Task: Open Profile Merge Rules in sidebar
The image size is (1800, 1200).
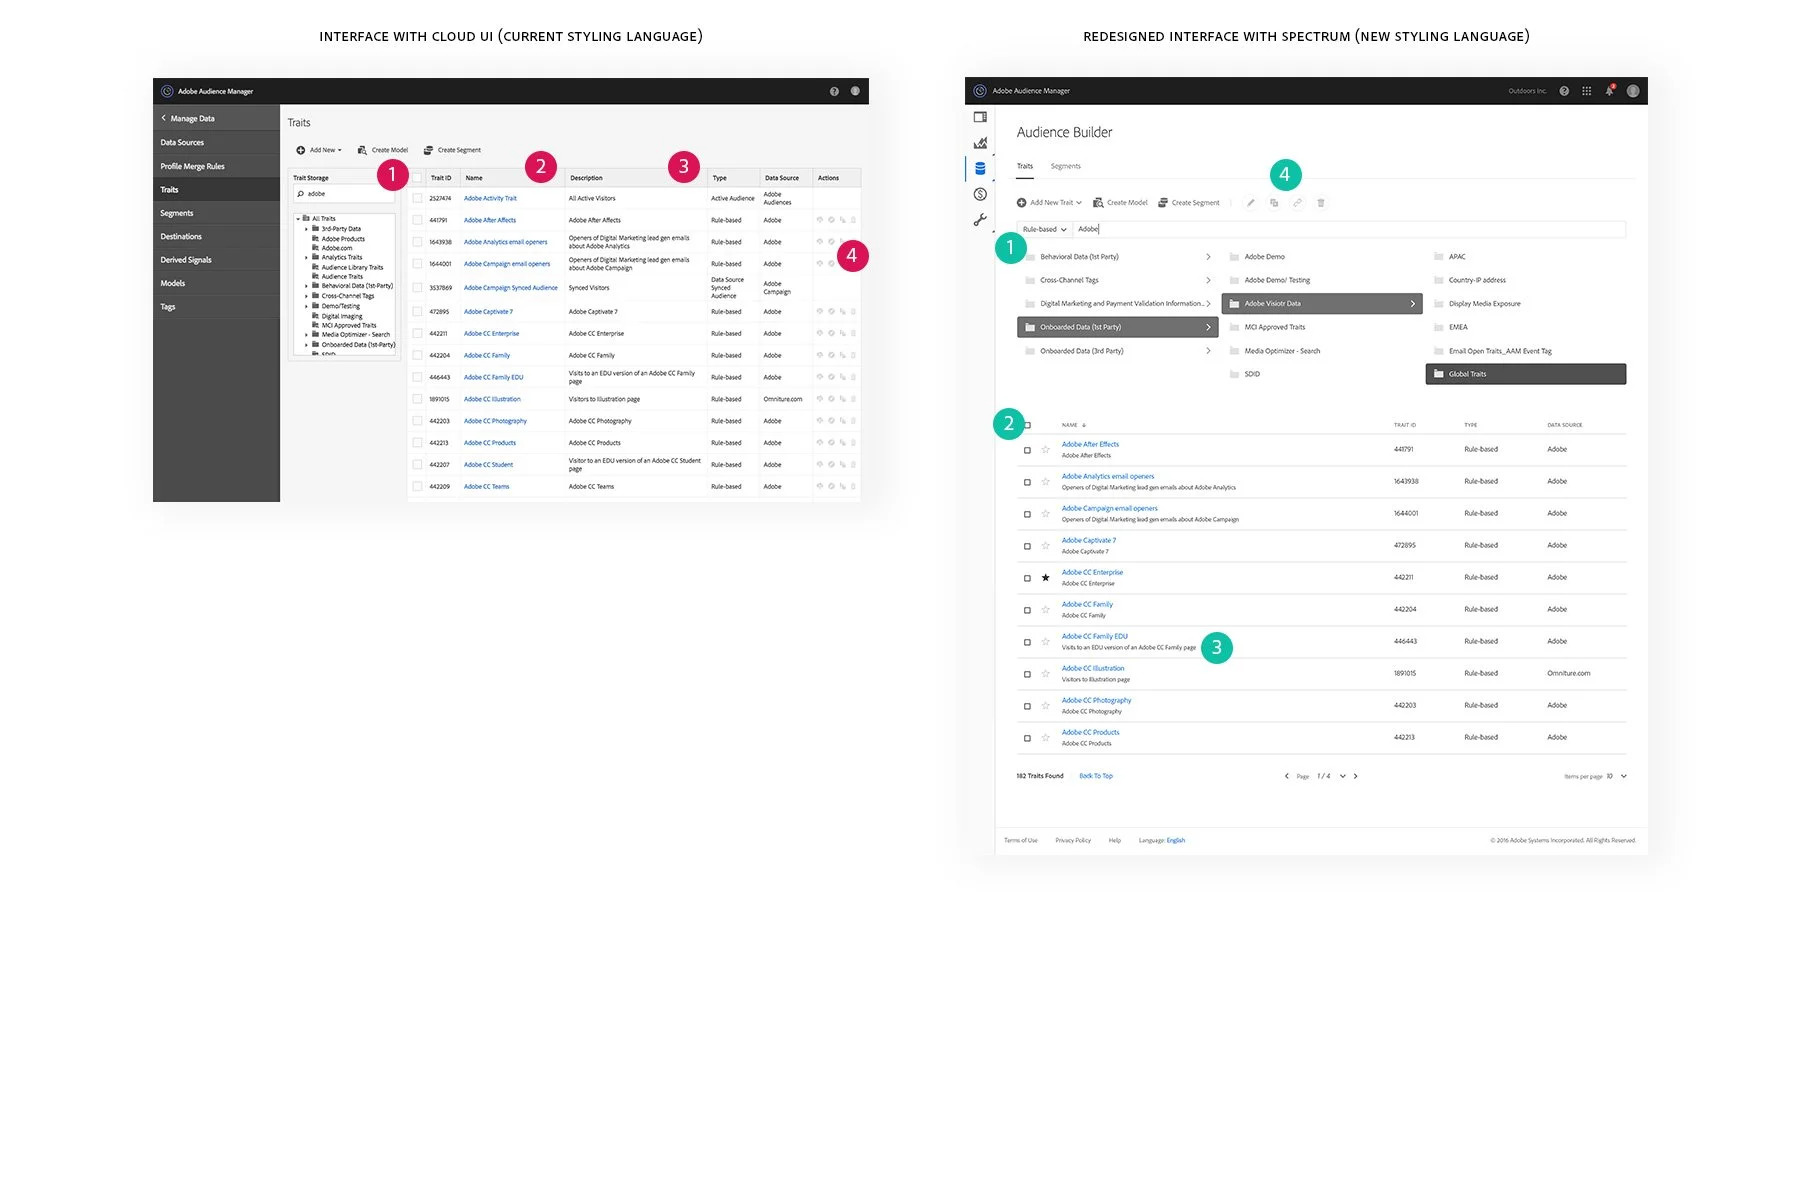Action: pyautogui.click(x=216, y=166)
